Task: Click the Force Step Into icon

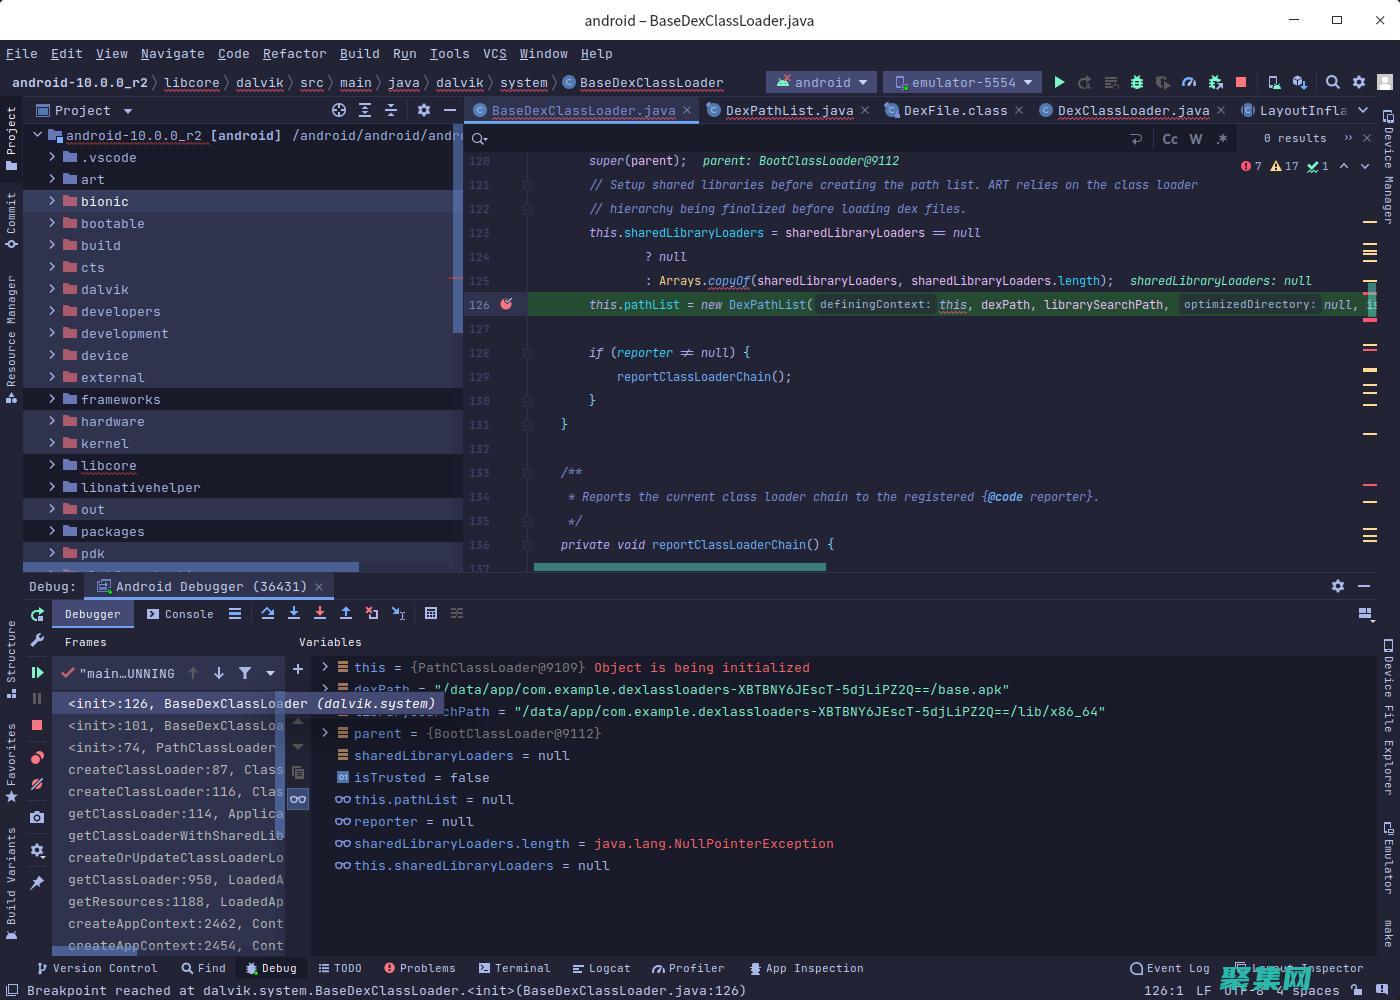Action: pyautogui.click(x=320, y=613)
